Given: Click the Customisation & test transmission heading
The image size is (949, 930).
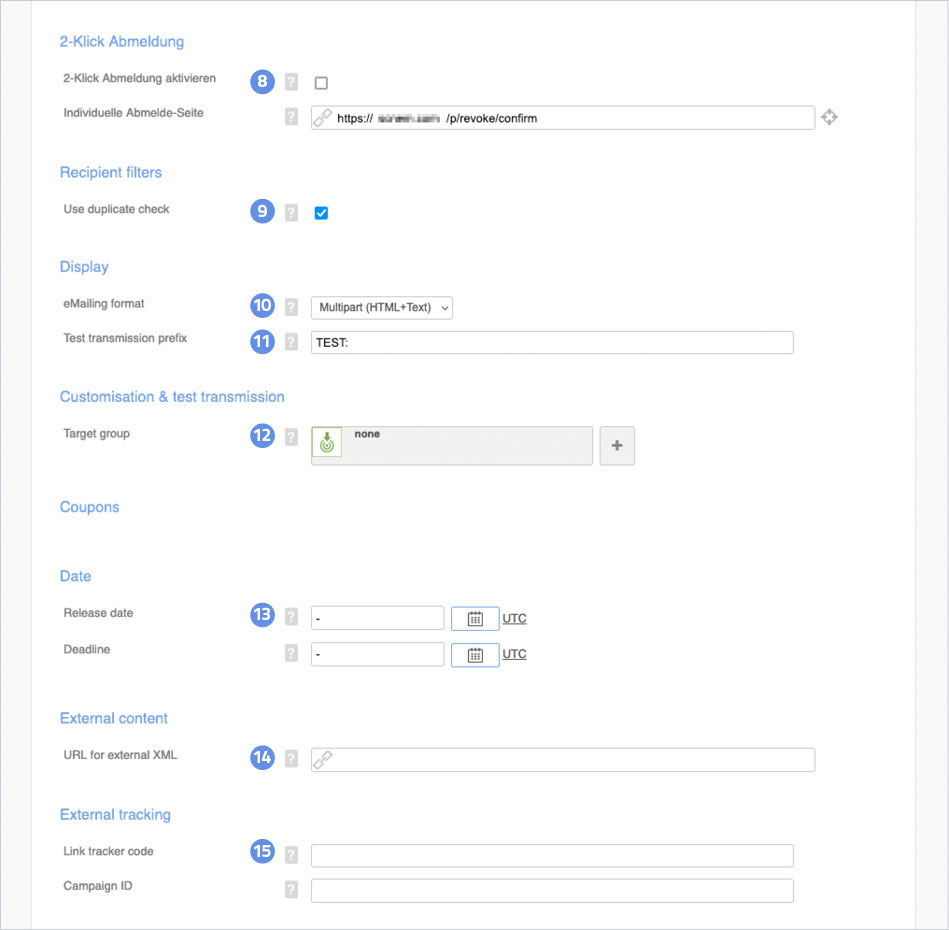Looking at the screenshot, I should (x=172, y=397).
